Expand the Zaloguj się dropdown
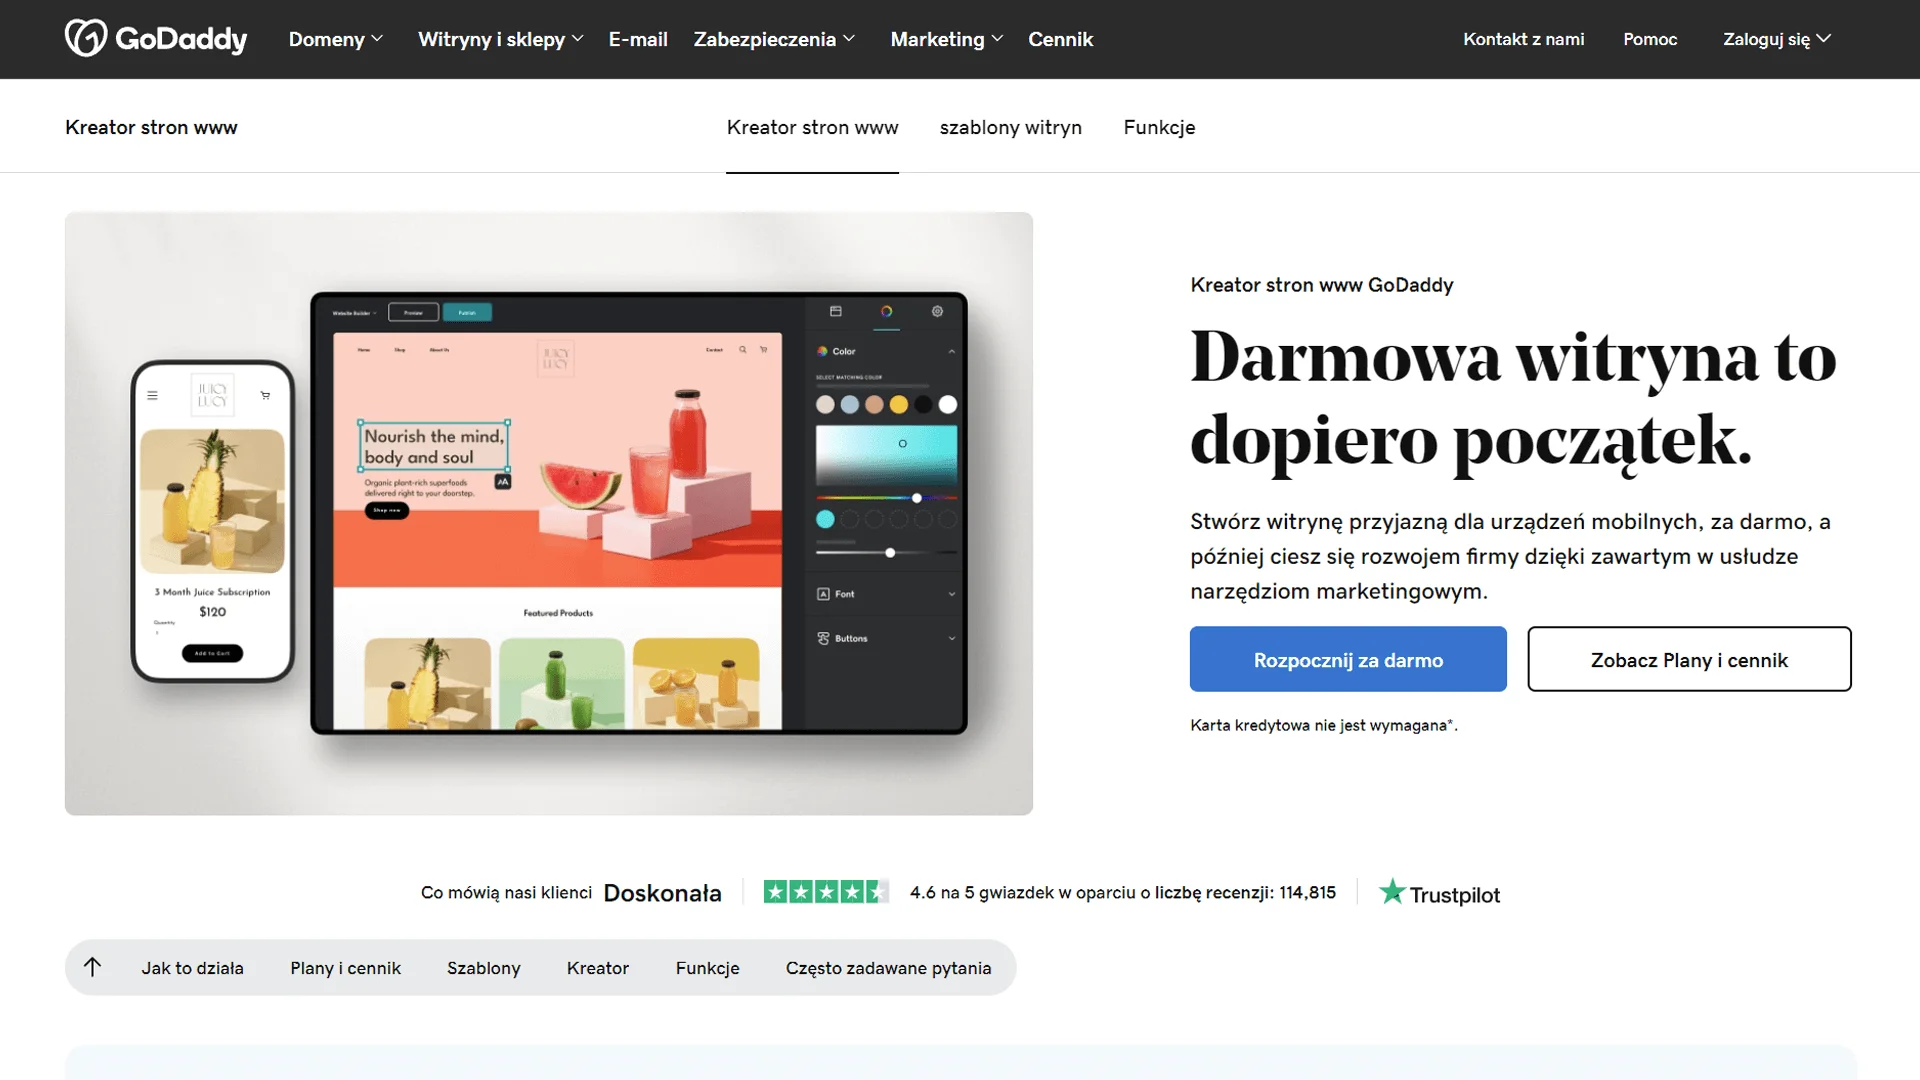 click(x=1776, y=39)
